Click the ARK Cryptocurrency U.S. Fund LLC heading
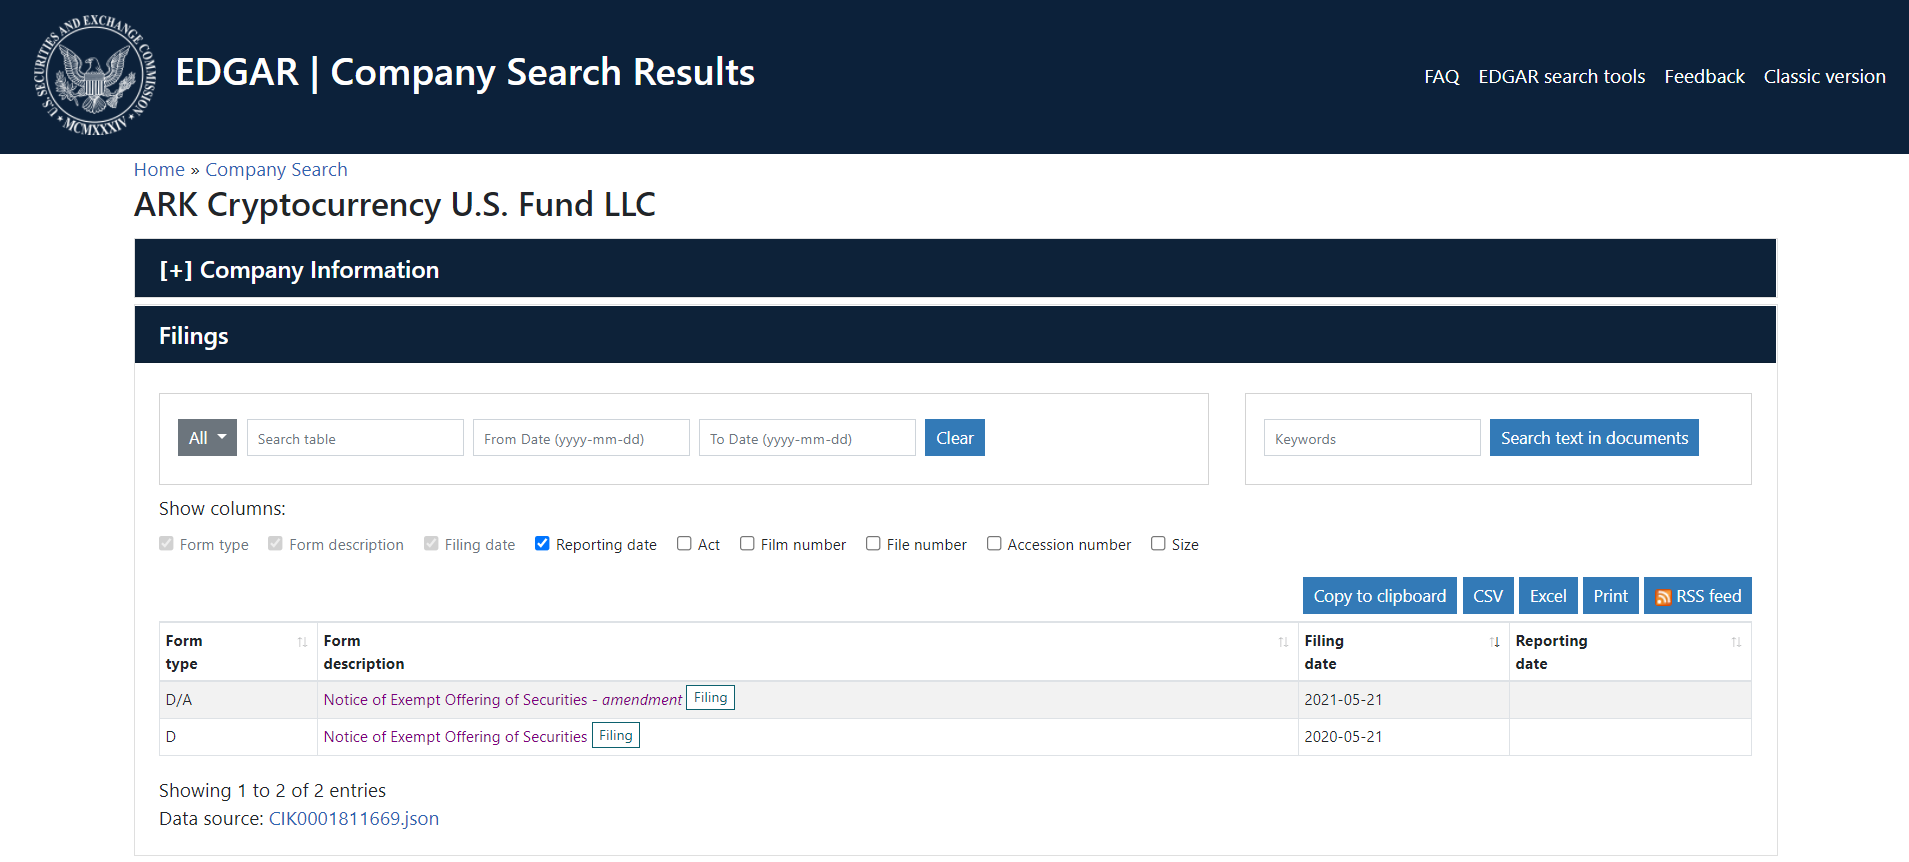1909x862 pixels. pos(395,205)
